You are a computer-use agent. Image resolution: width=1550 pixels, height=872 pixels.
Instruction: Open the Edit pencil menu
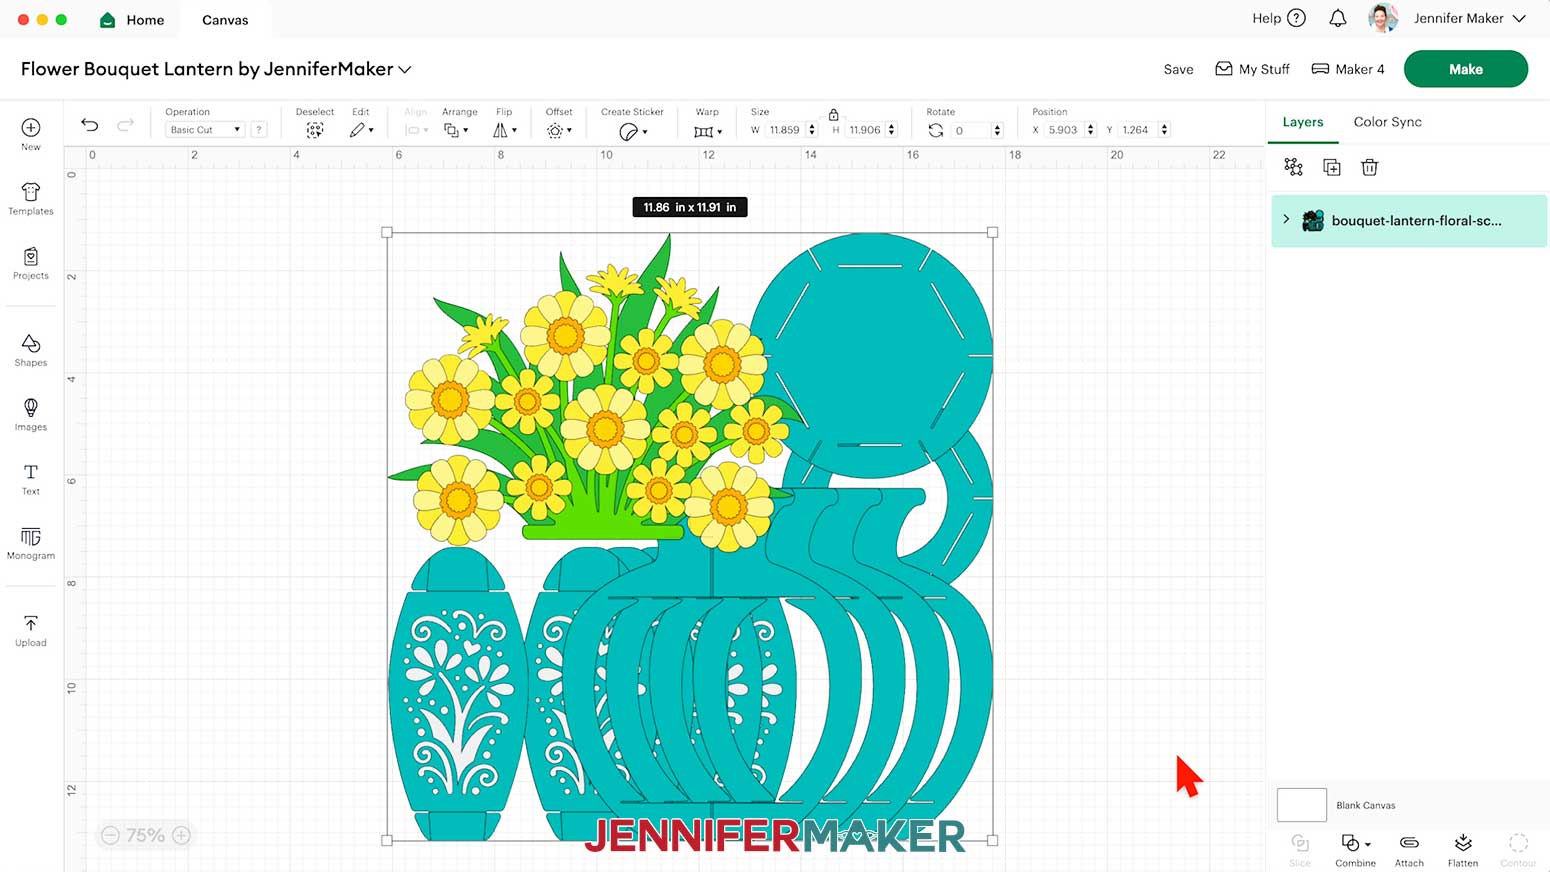coord(361,130)
